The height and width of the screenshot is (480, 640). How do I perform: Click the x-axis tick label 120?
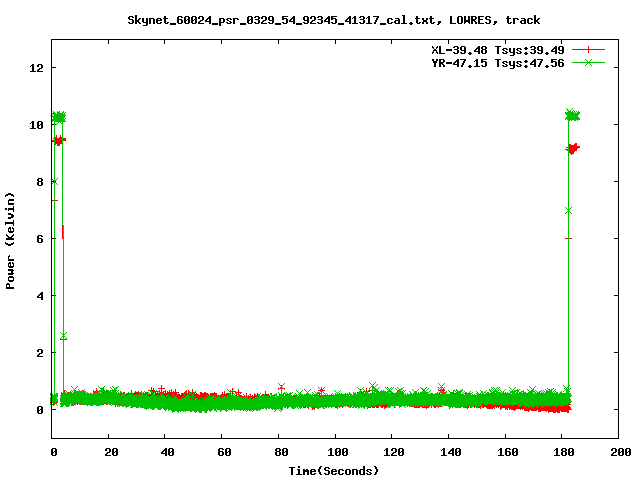[x=394, y=452]
